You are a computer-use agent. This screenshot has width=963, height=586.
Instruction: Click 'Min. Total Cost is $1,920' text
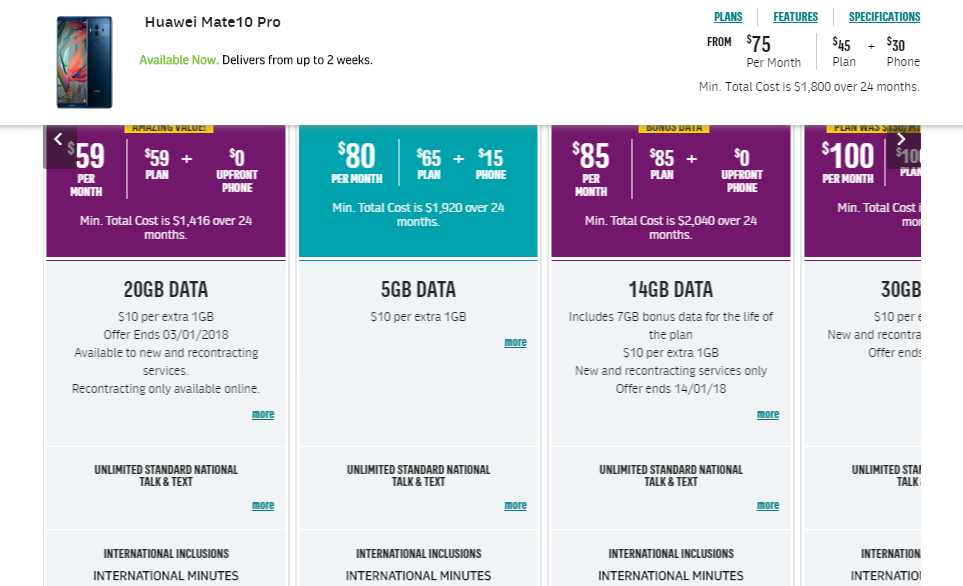(x=418, y=214)
